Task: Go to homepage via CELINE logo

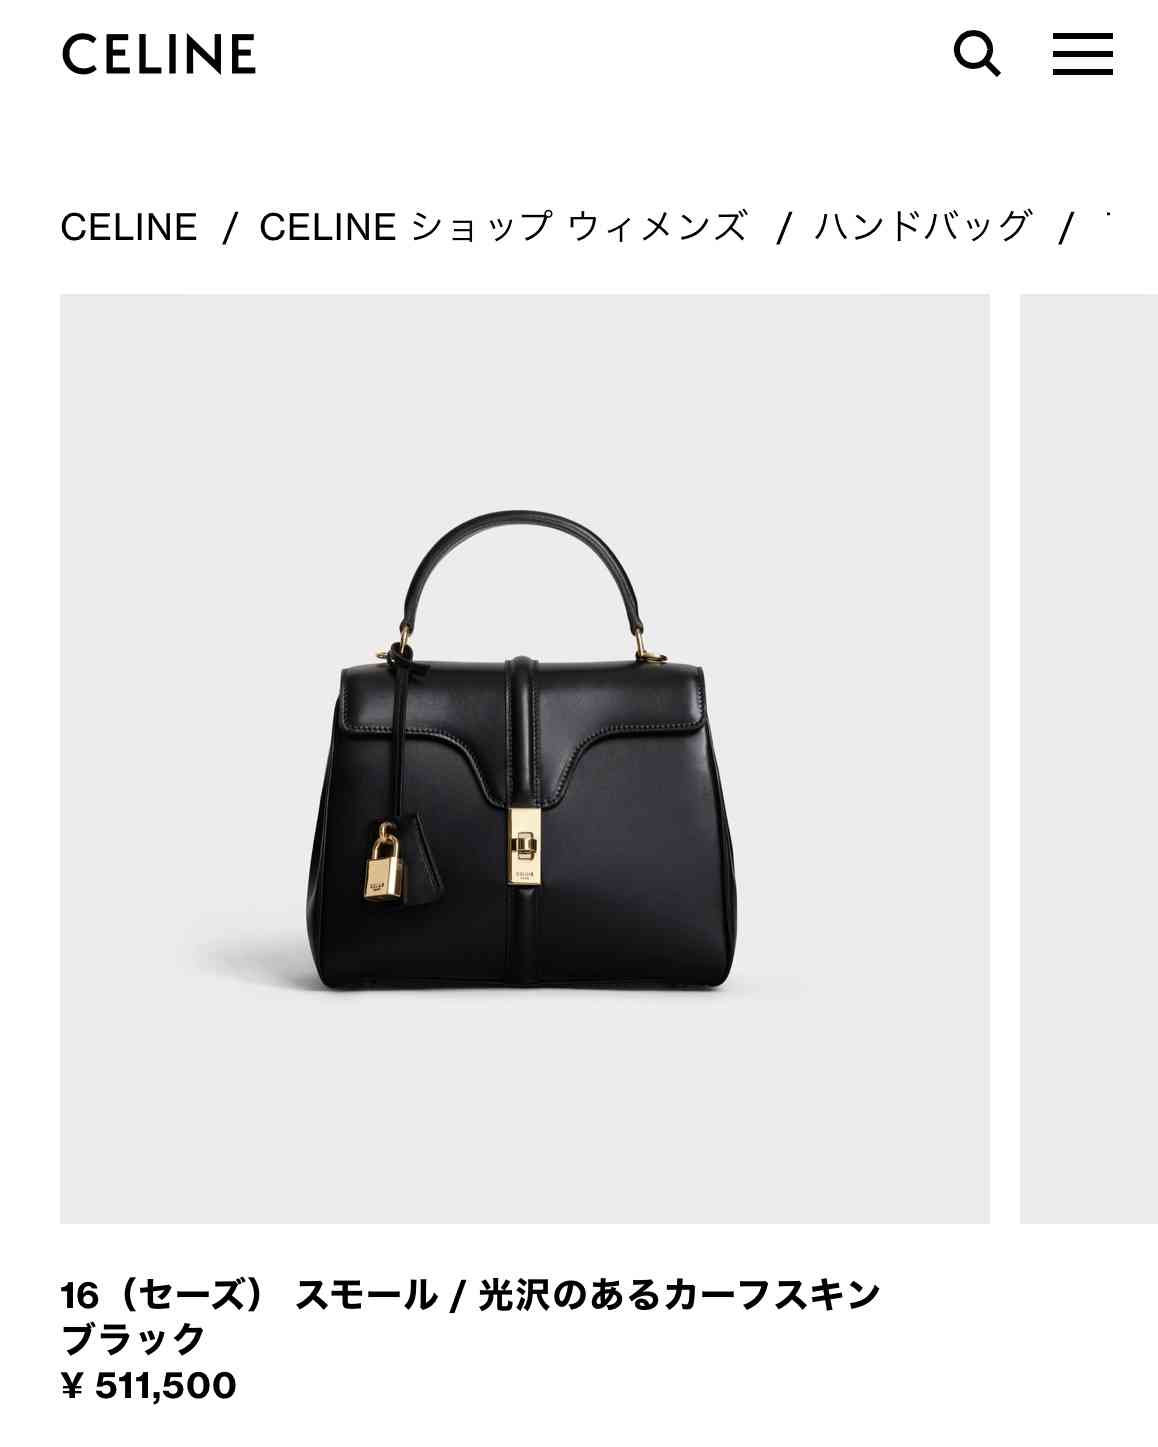Action: 159,54
